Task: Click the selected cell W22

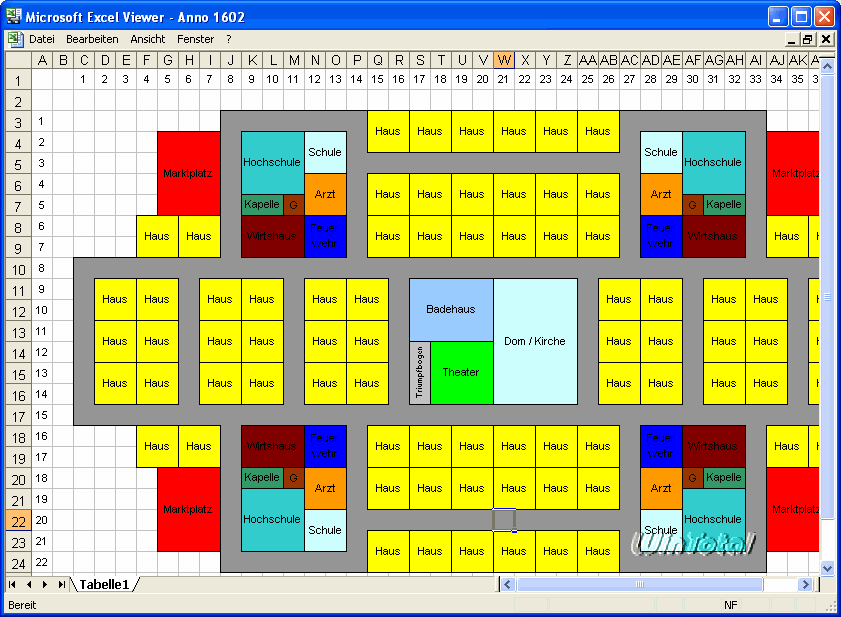Action: (x=504, y=520)
